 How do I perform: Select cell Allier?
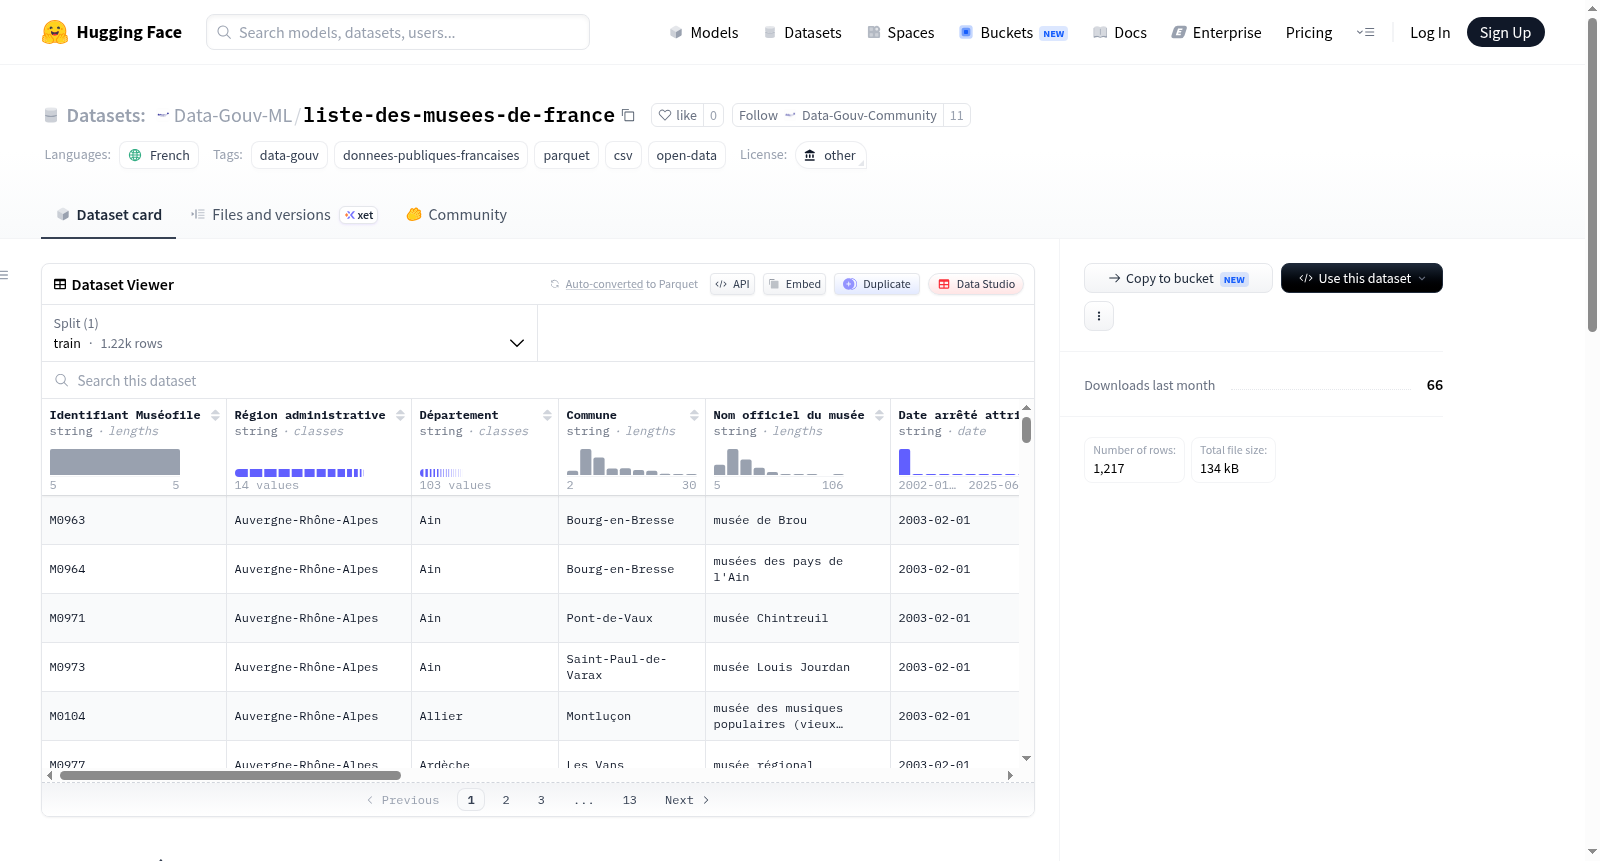[x=484, y=716]
